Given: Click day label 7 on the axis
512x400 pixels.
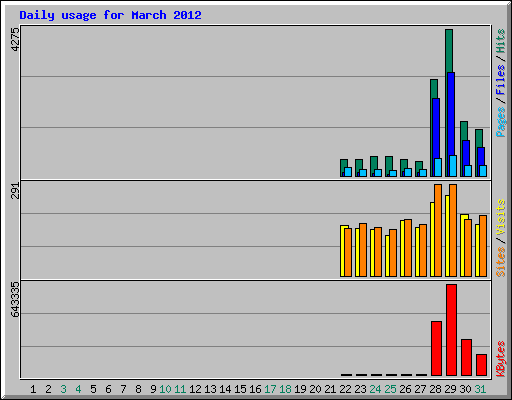Looking at the screenshot, I should click(x=123, y=389).
